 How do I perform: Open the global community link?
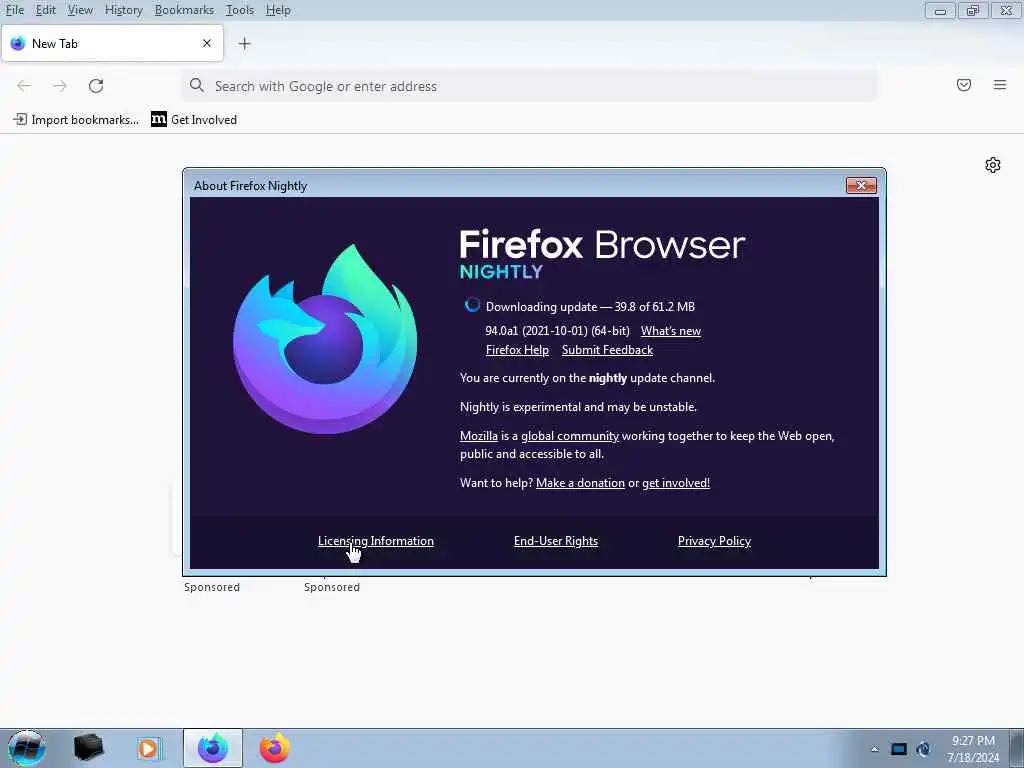pos(570,436)
